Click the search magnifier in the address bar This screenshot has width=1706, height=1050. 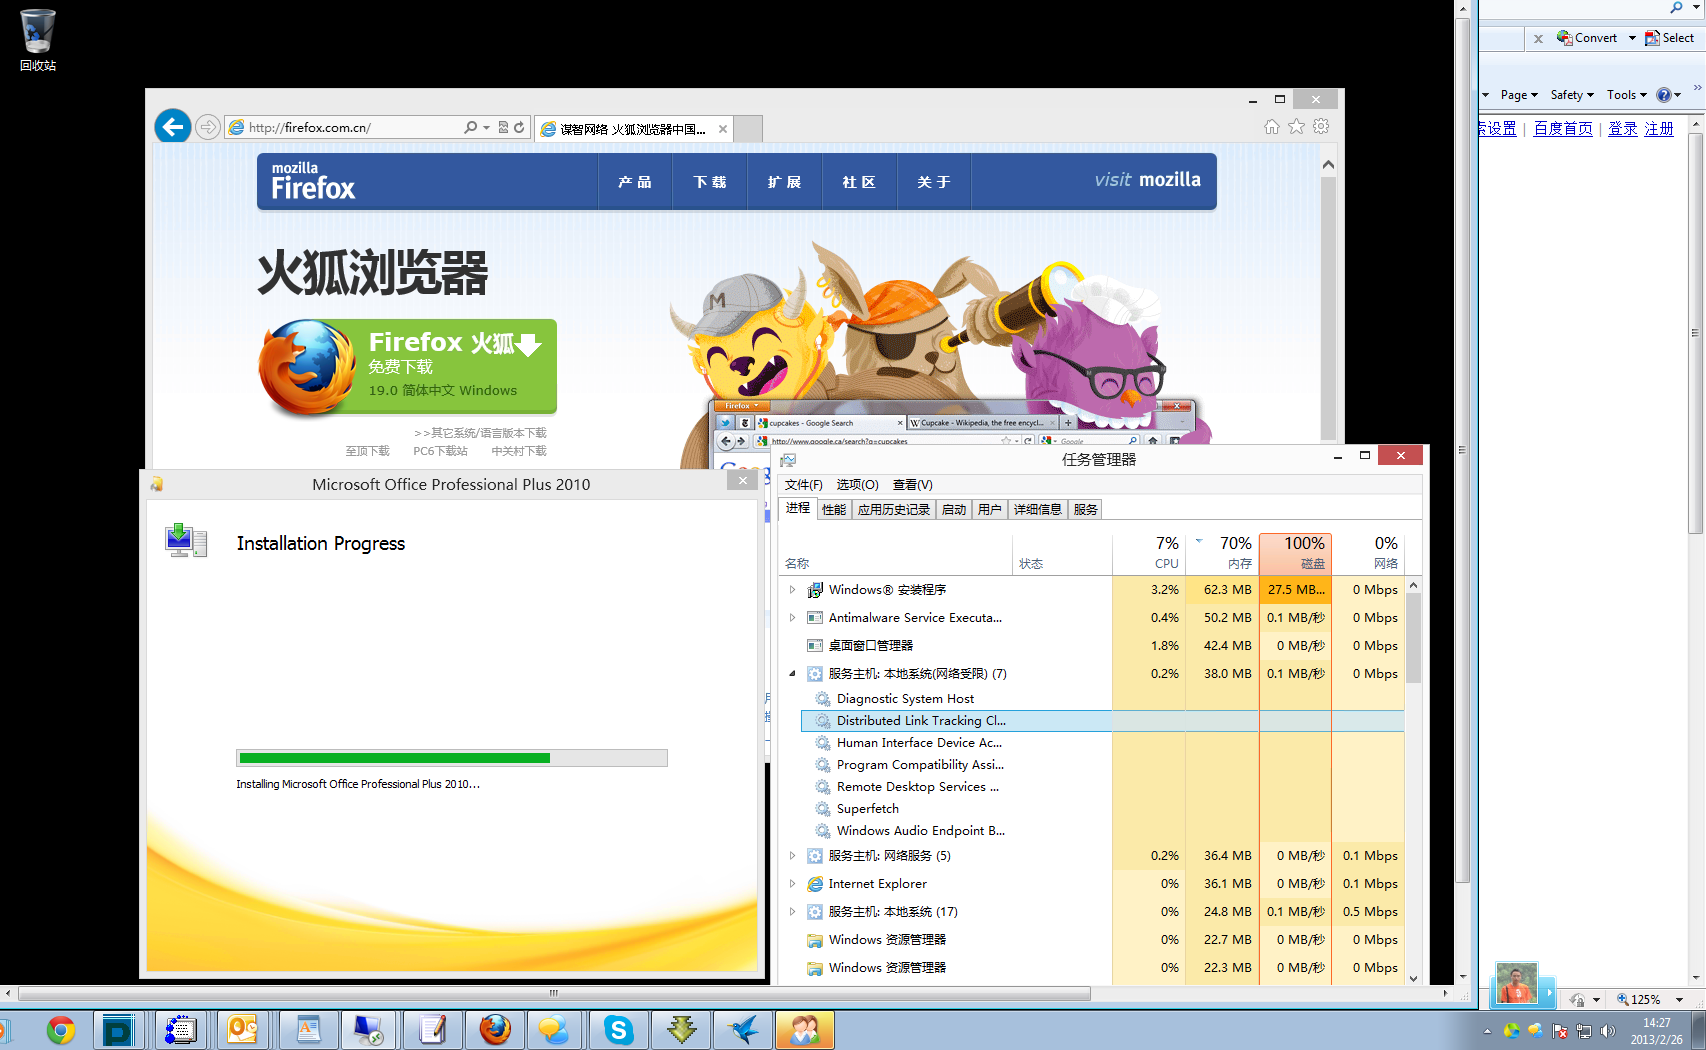coord(471,127)
